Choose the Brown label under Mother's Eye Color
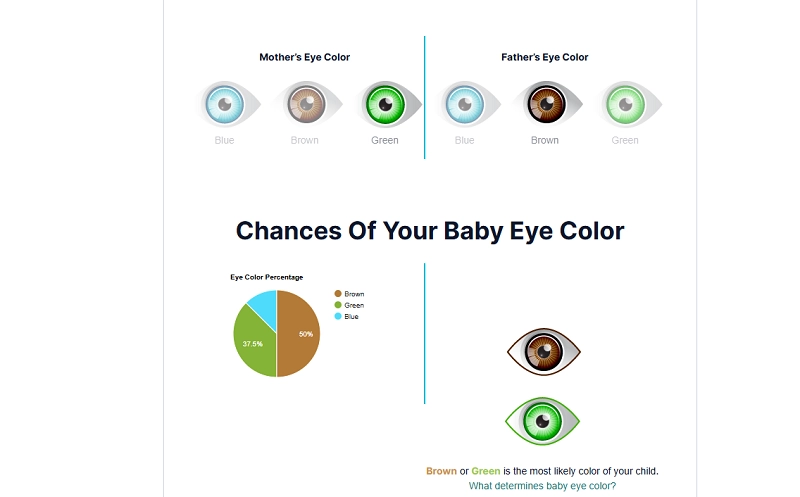Screen dimensions: 800x497 coord(304,140)
